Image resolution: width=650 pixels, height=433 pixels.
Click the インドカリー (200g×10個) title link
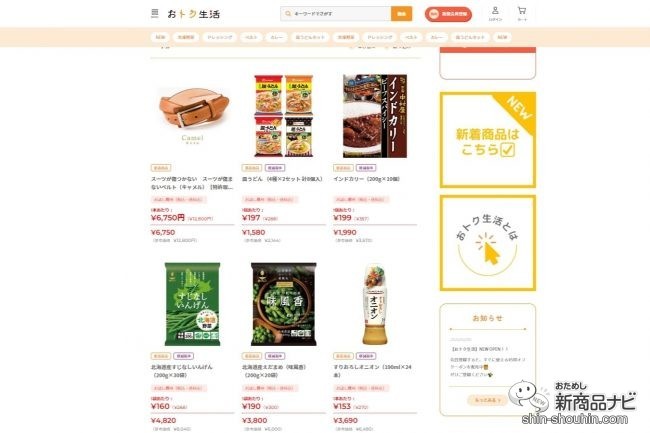pos(366,179)
